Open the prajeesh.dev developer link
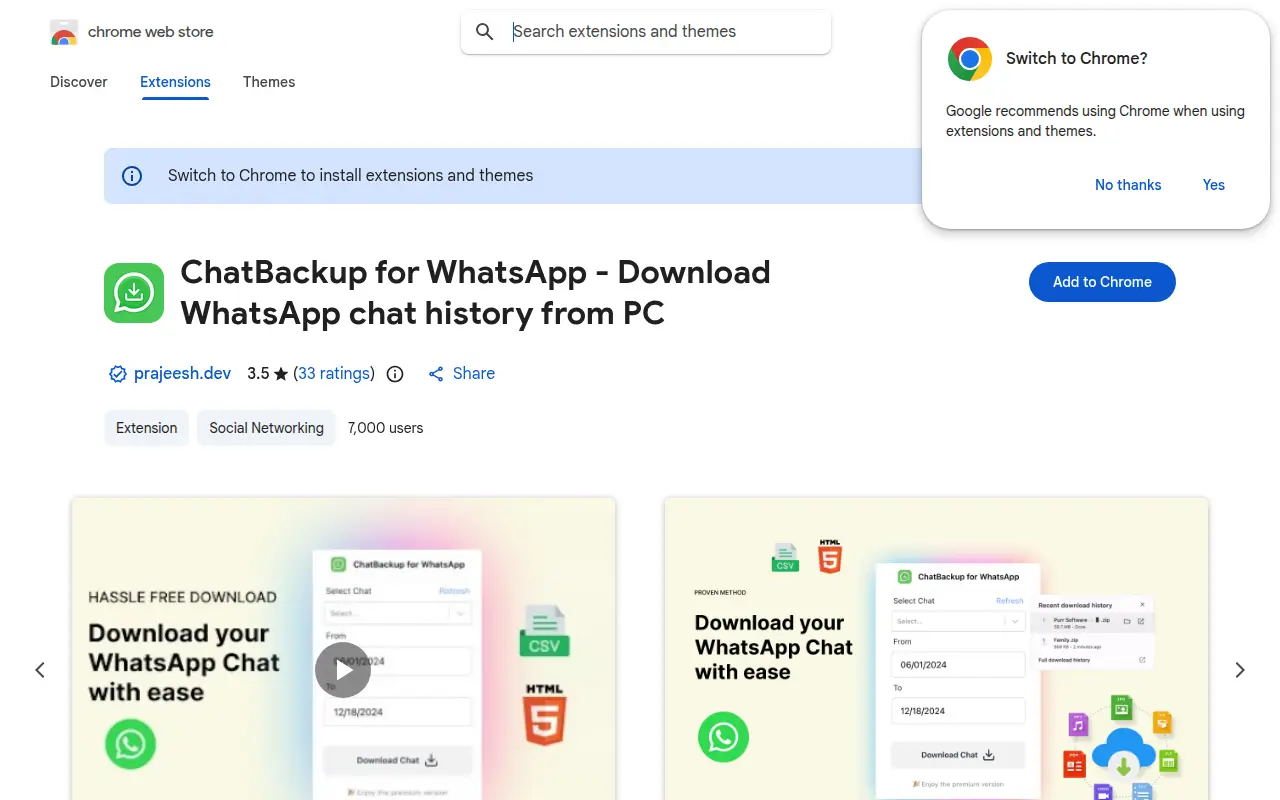 tap(183, 373)
